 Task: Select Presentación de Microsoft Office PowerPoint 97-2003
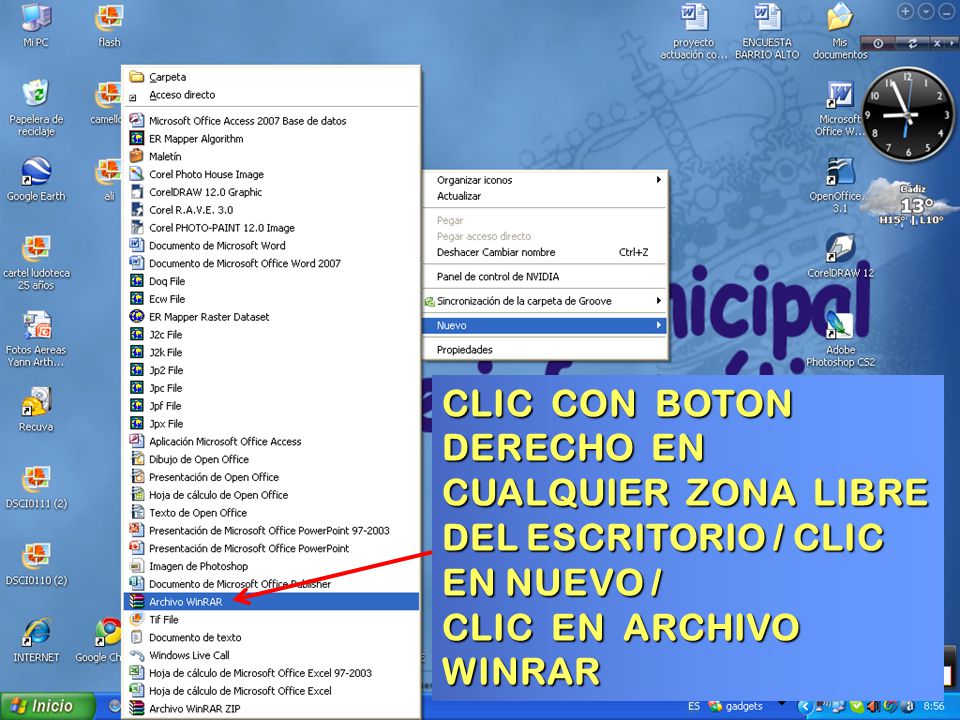271,531
